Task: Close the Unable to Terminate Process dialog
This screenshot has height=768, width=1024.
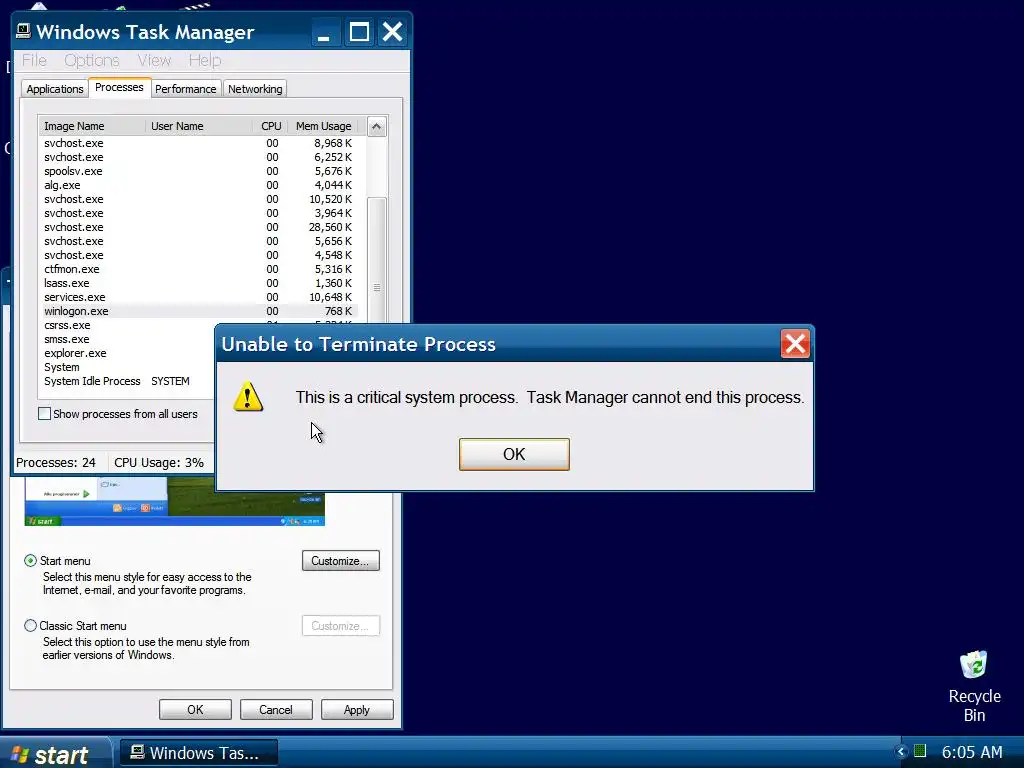Action: click(795, 344)
